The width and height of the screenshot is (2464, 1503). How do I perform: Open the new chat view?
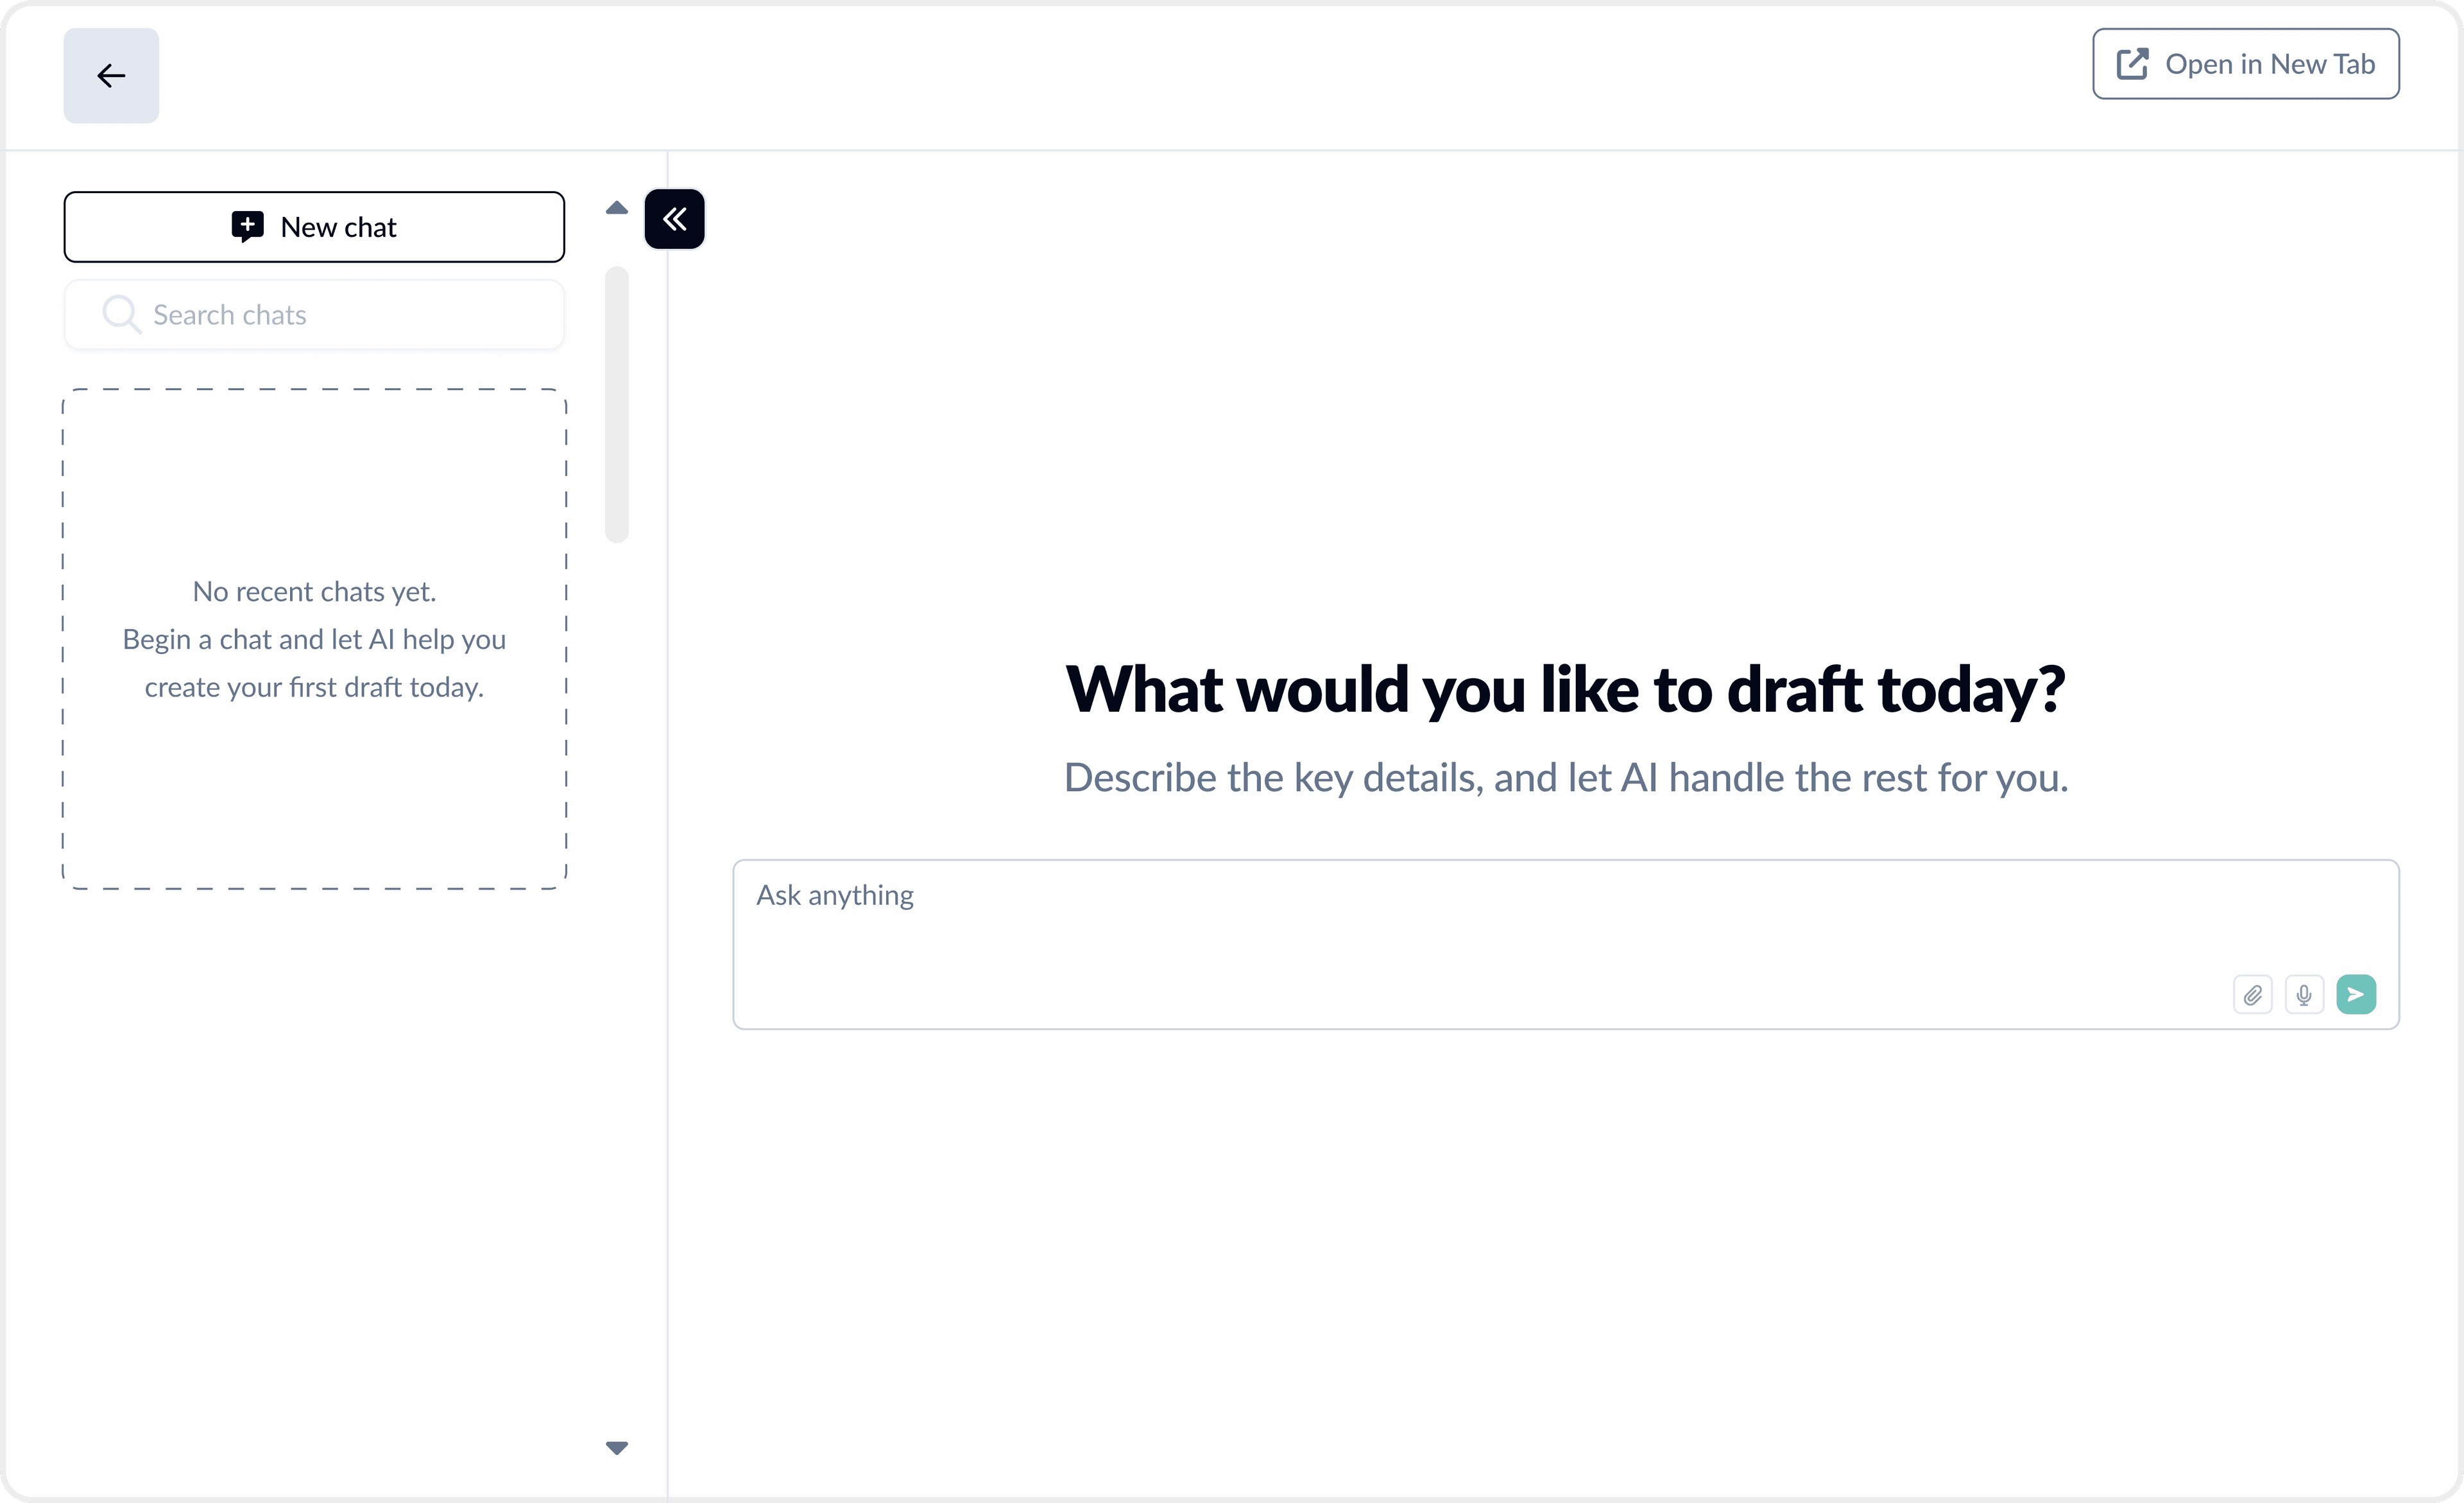[x=314, y=226]
